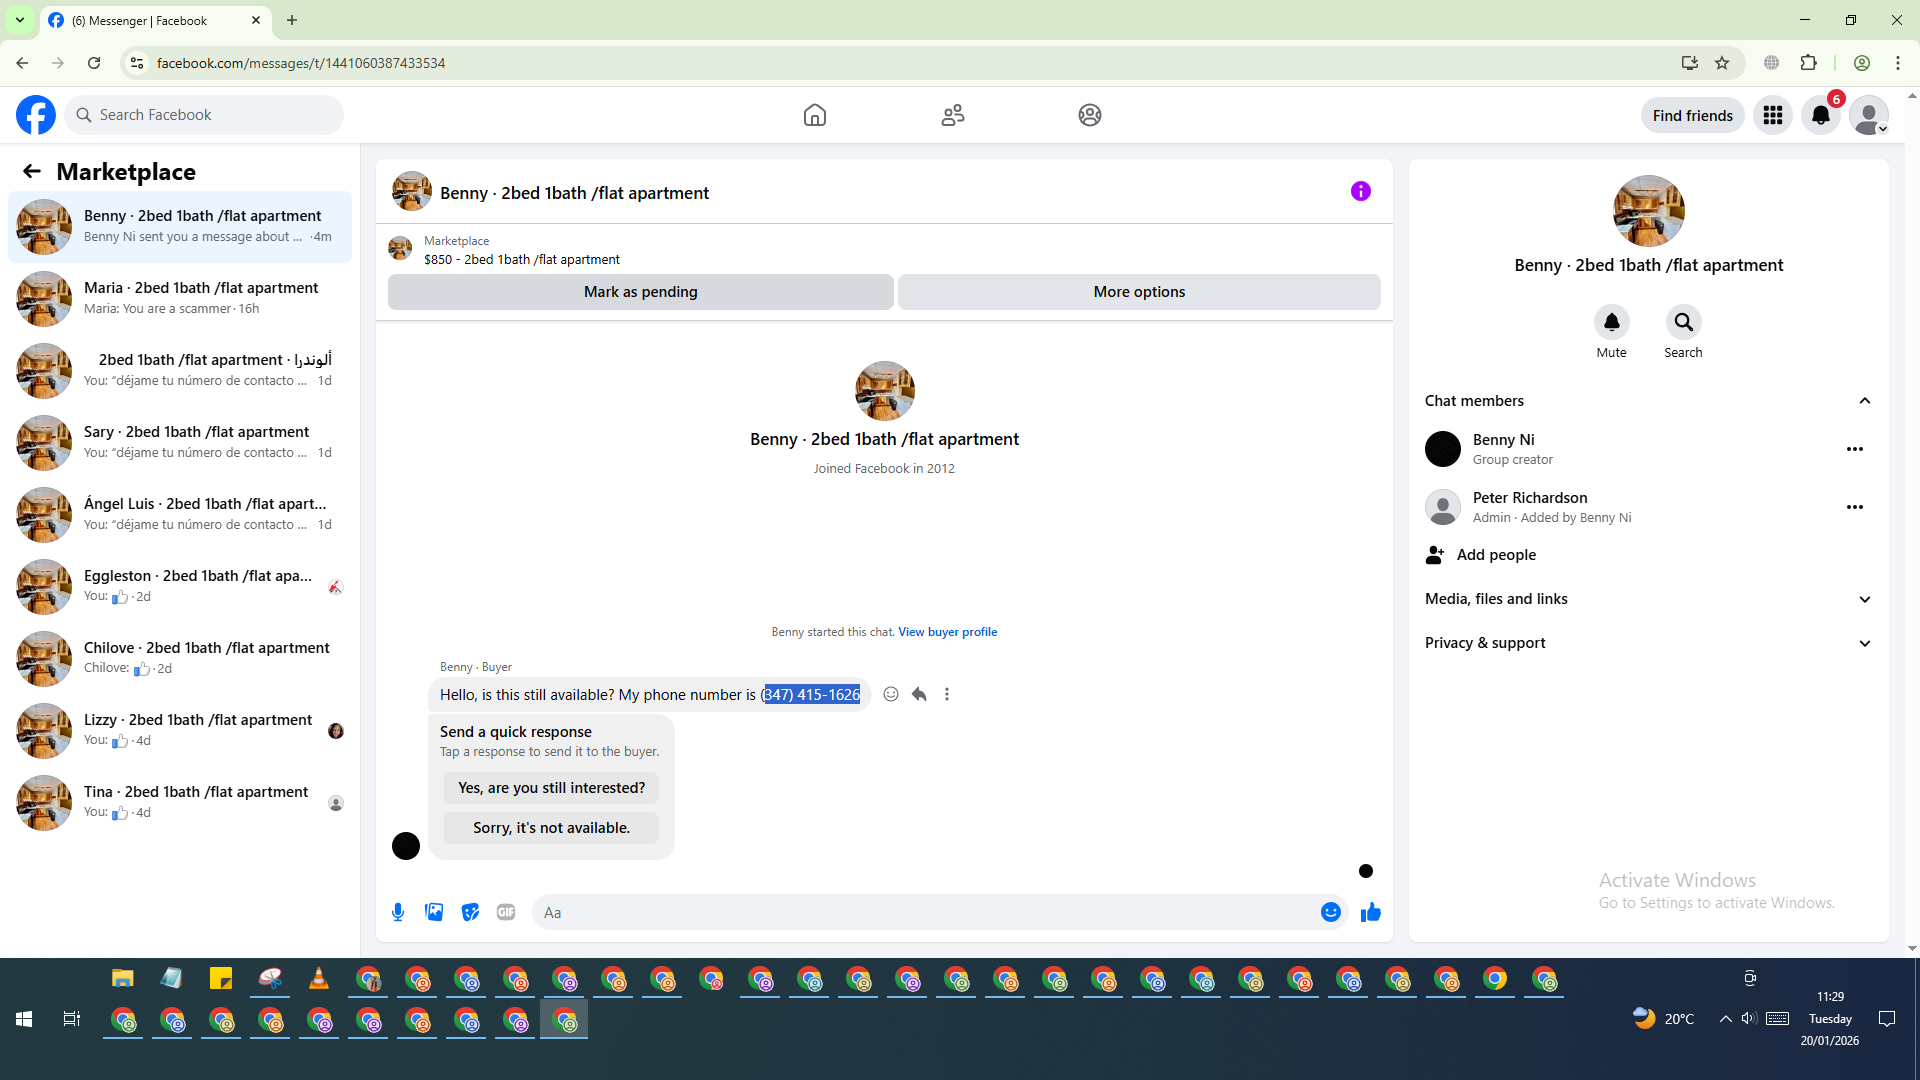This screenshot has height=1080, width=1920.
Task: Show hidden system tray icons
Action: tap(1725, 1019)
